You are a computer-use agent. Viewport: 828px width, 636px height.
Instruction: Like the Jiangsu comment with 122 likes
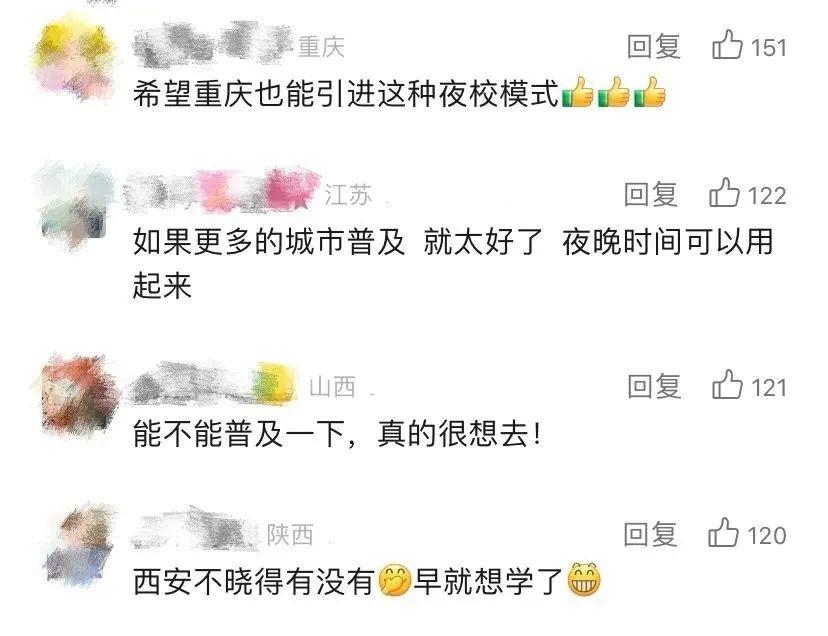coord(724,193)
